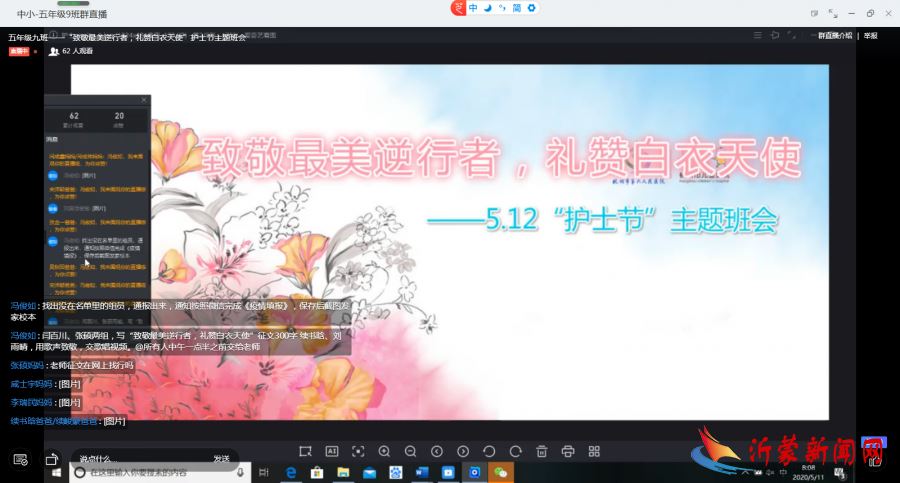Screen dimensions: 900x483
Task: Go to the previous image arrow
Action: coord(437,451)
